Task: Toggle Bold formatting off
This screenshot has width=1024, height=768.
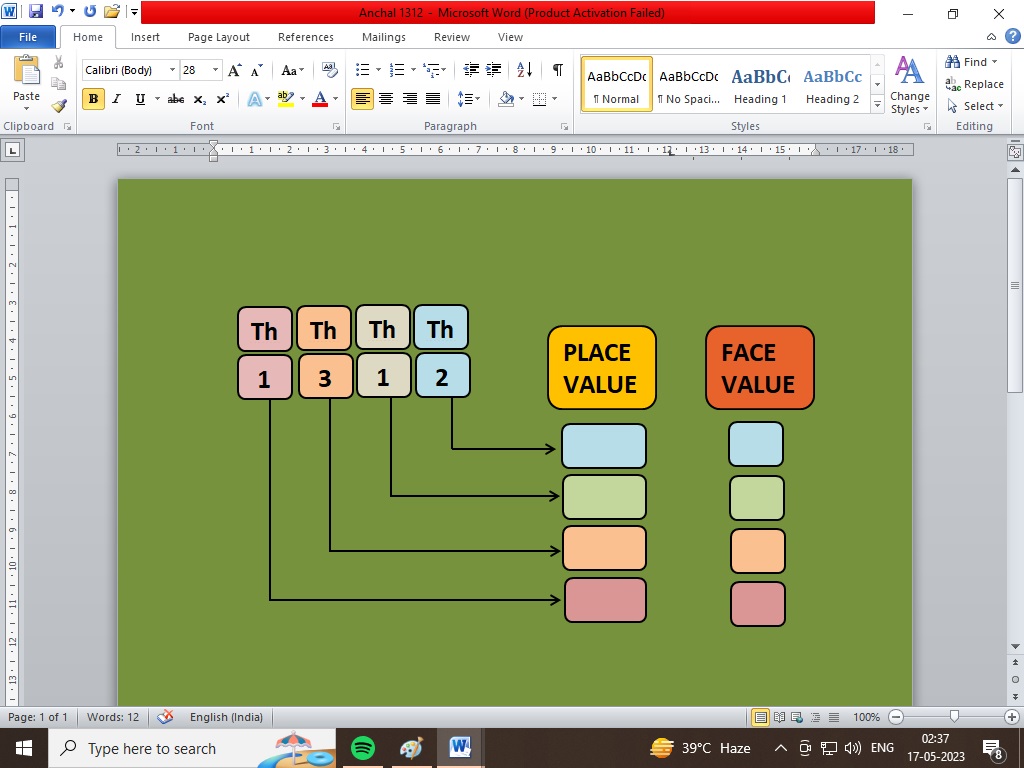Action: (93, 99)
